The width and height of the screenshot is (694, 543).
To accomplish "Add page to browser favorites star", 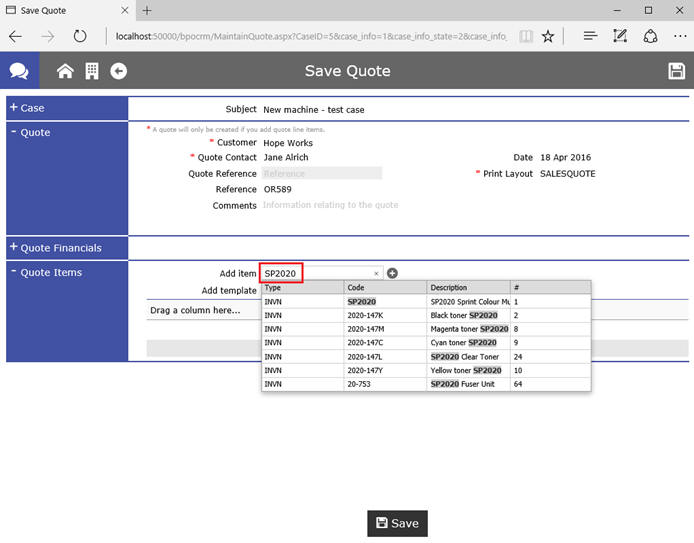I will coord(548,36).
